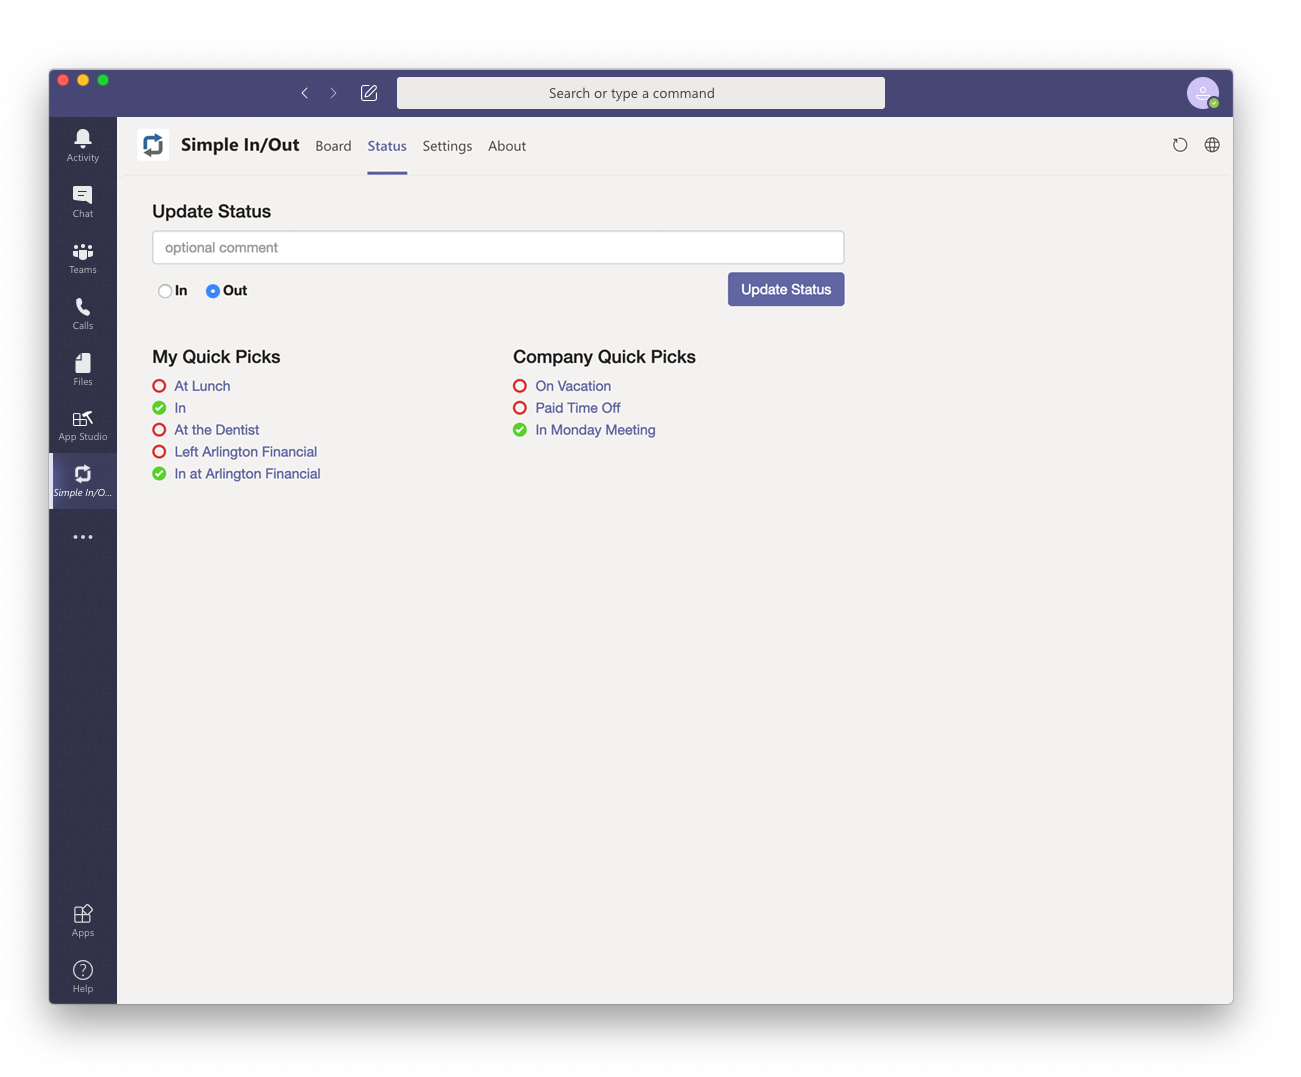The width and height of the screenshot is (1301, 1077).
Task: Open the profile avatar menu
Action: tap(1202, 93)
